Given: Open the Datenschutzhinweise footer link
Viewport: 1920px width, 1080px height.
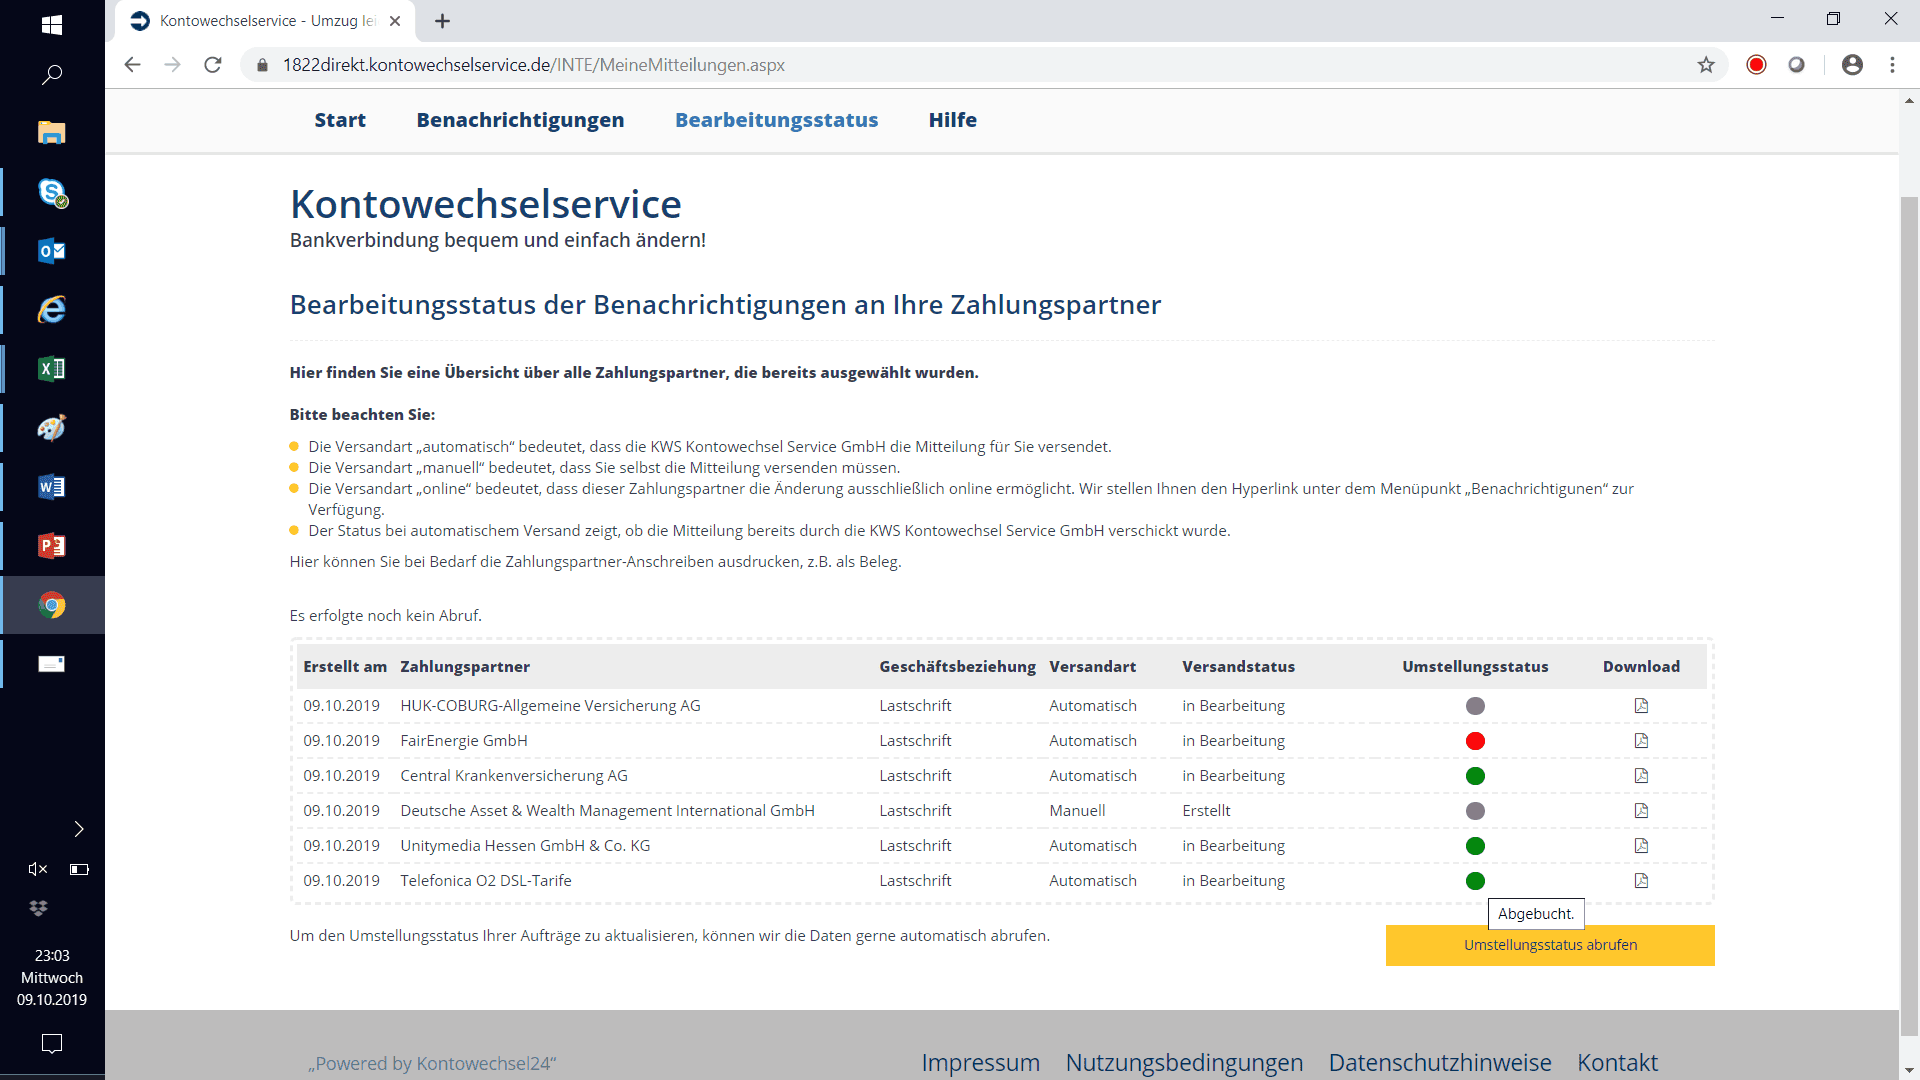Looking at the screenshot, I should 1440,1062.
